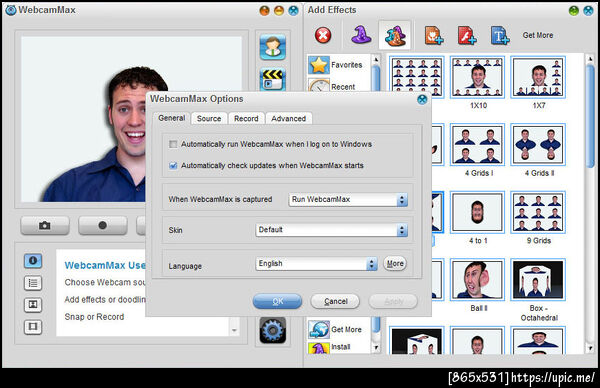Open the 'When WebcamMax is captured' dropdown
The width and height of the screenshot is (600, 388).
coord(348,199)
